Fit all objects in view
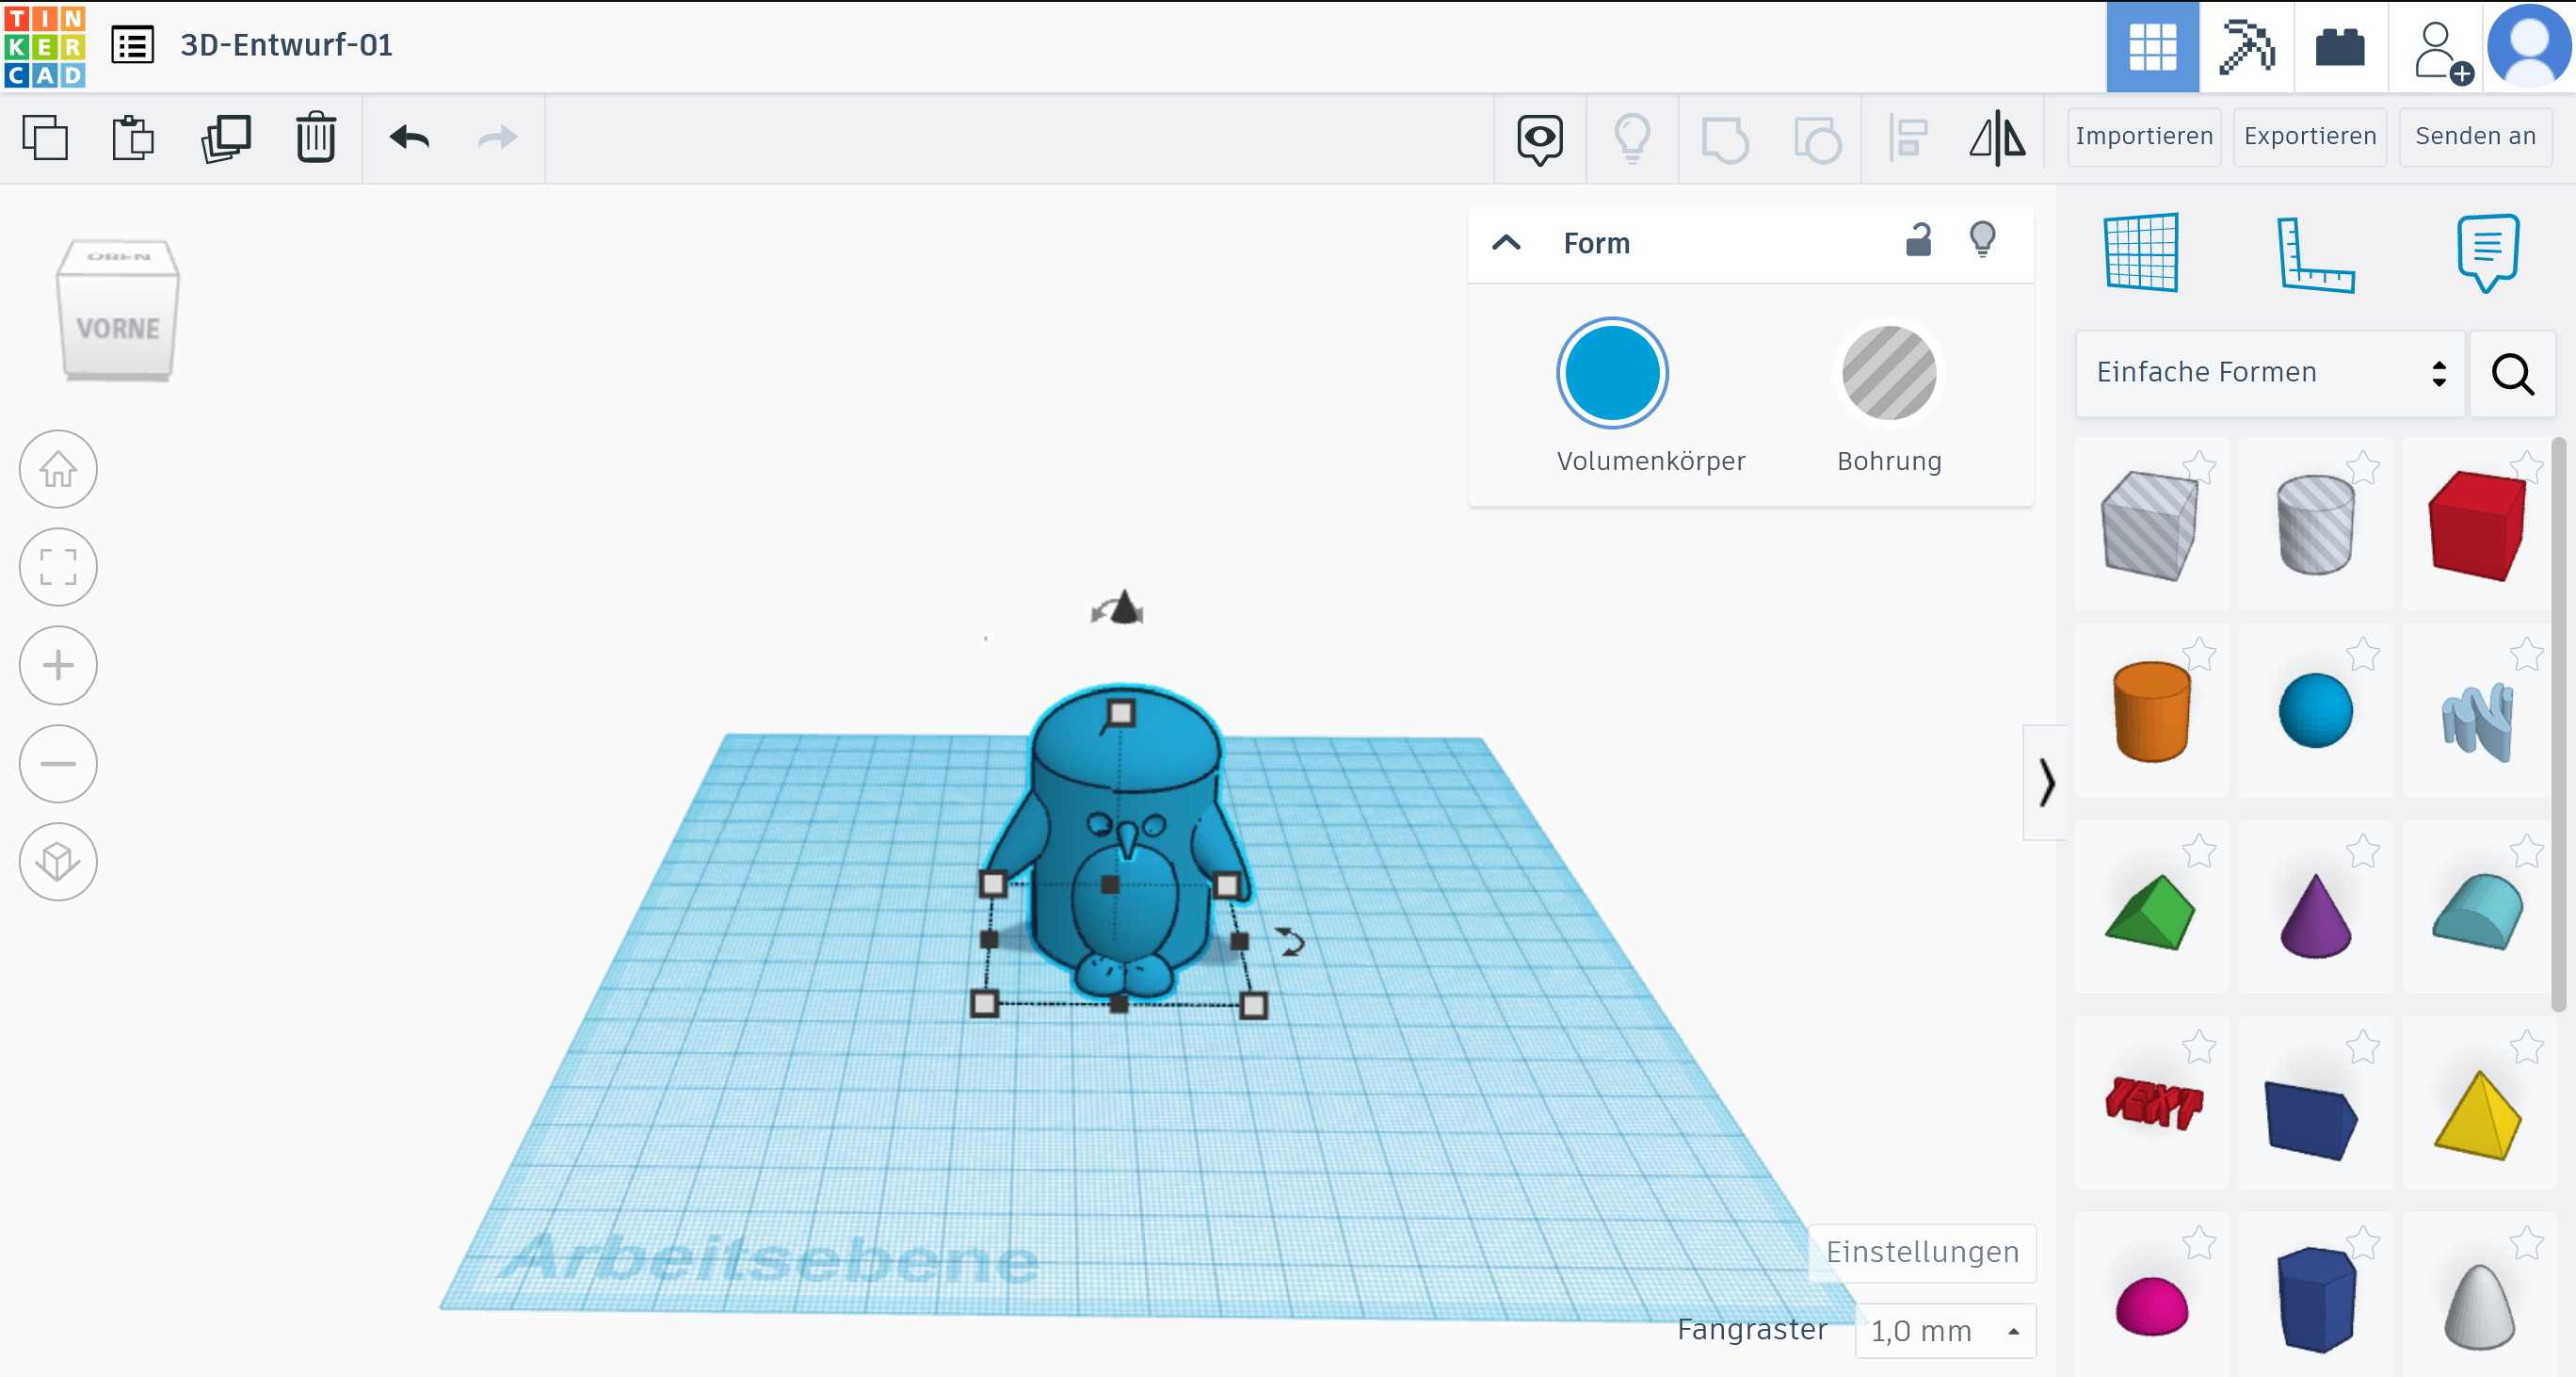 click(58, 567)
